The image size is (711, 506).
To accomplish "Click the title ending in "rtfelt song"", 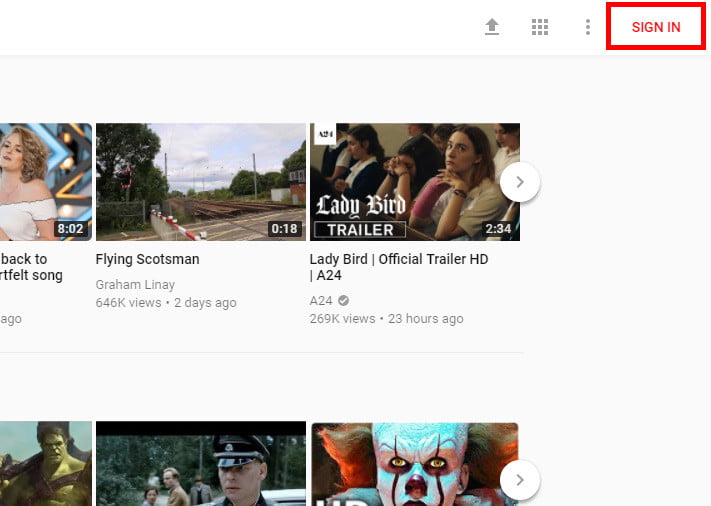I will (x=31, y=275).
